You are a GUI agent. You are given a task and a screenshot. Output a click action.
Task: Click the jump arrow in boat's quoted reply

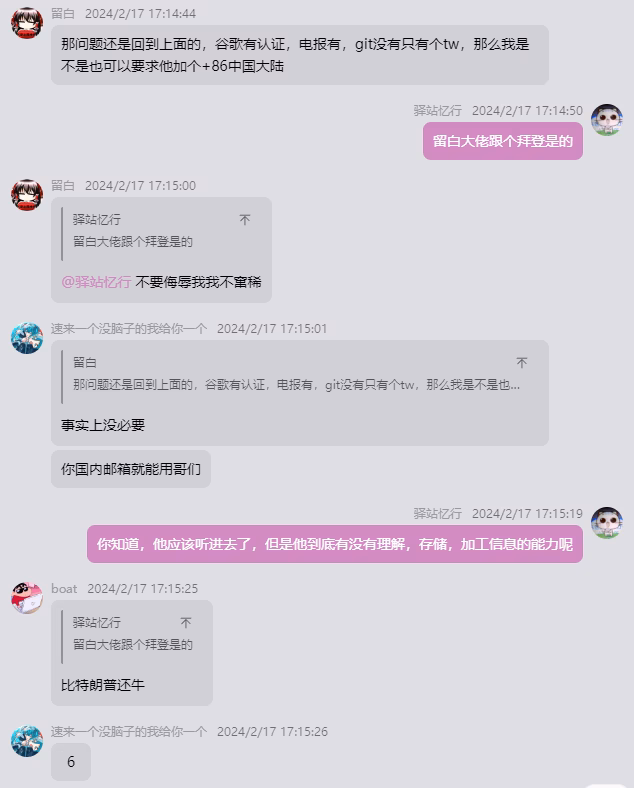[x=186, y=623]
